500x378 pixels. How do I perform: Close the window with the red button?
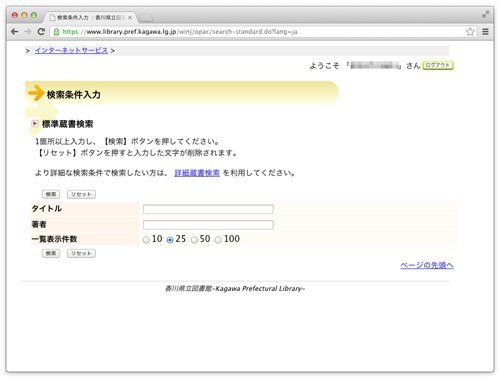pyautogui.click(x=14, y=15)
